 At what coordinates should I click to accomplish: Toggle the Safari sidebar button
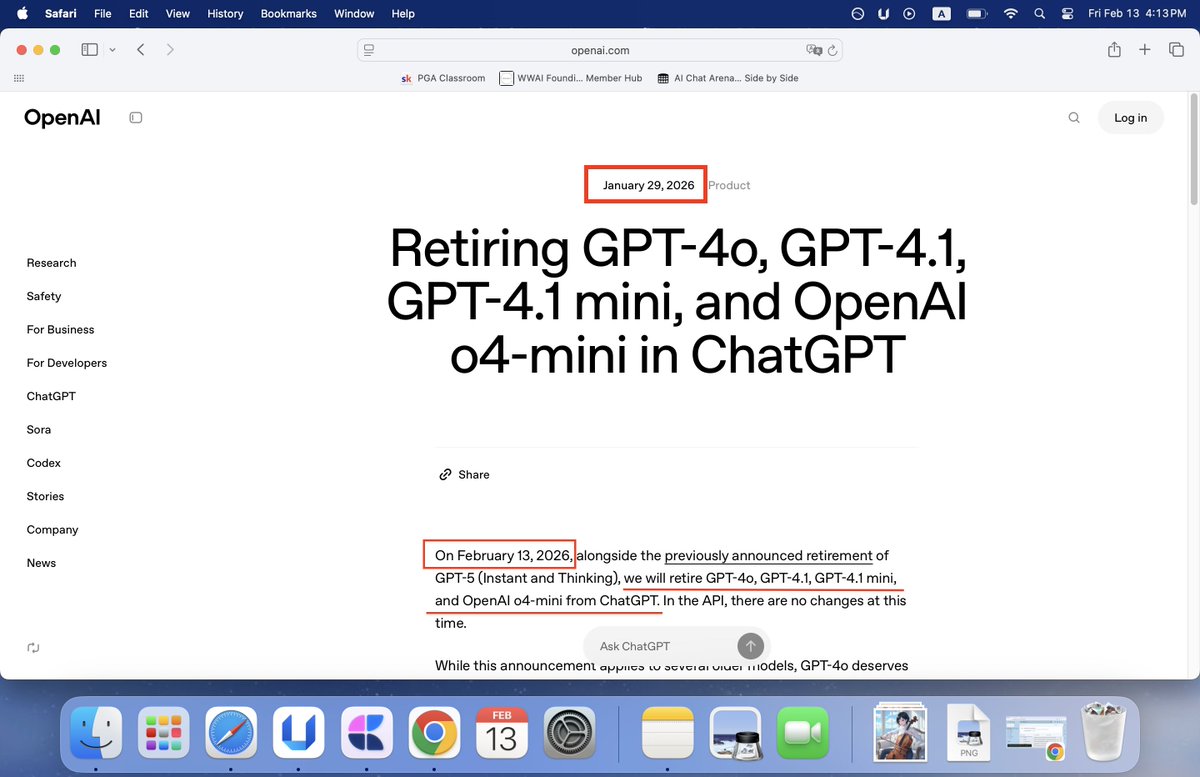(89, 49)
